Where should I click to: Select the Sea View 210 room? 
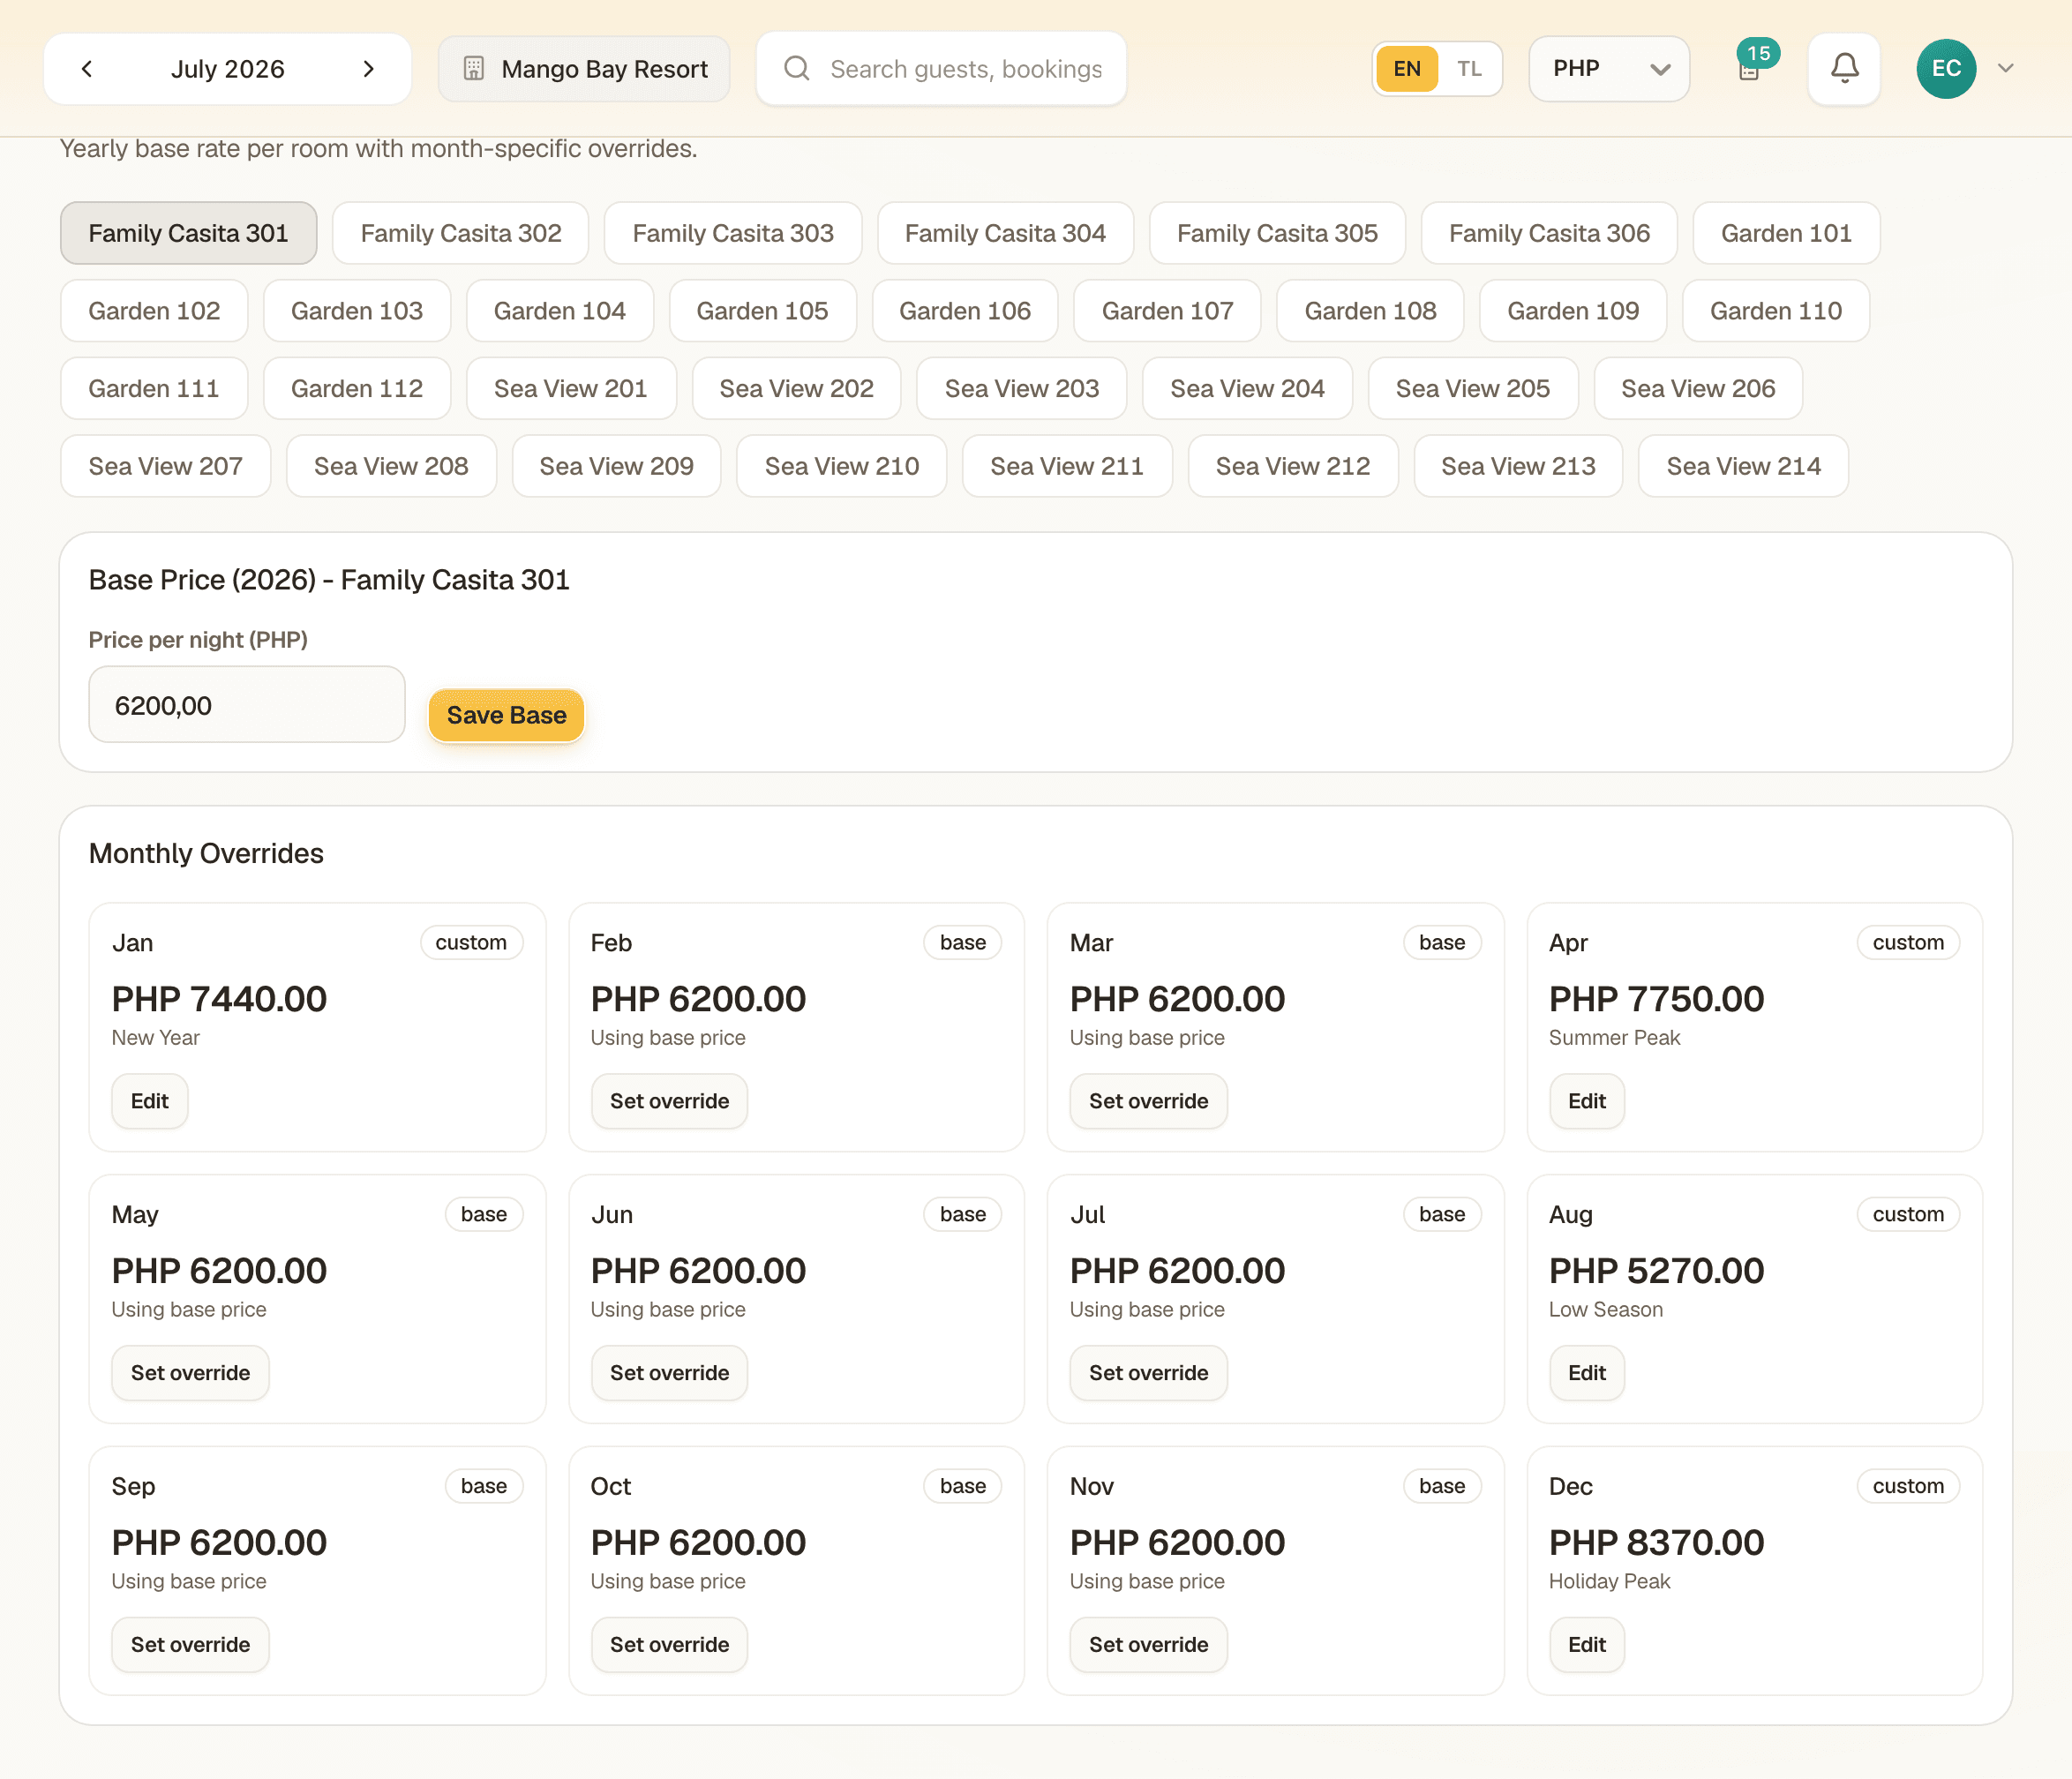(842, 466)
